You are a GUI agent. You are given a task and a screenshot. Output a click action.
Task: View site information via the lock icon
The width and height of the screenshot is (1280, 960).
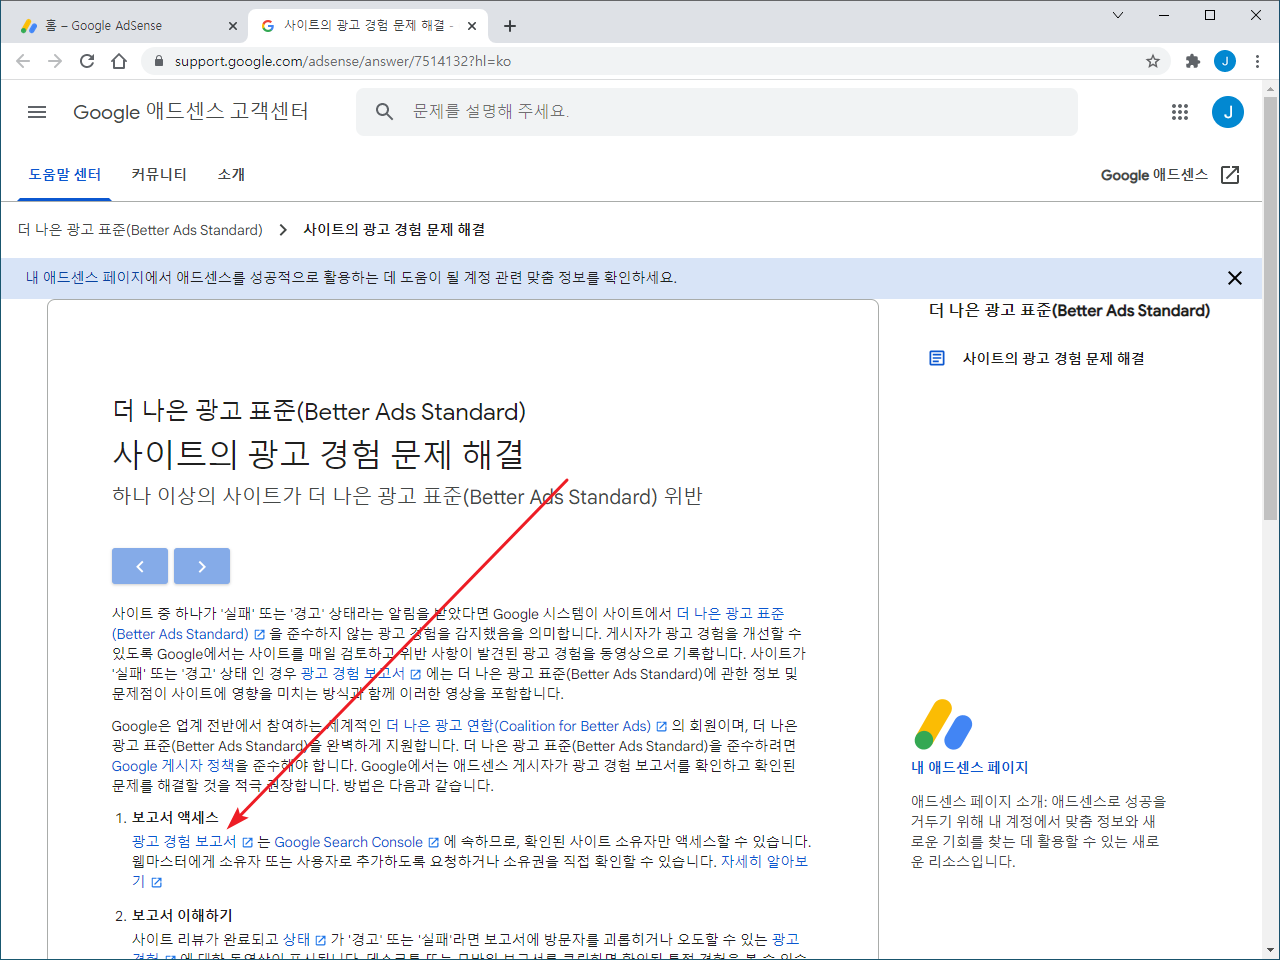click(158, 61)
